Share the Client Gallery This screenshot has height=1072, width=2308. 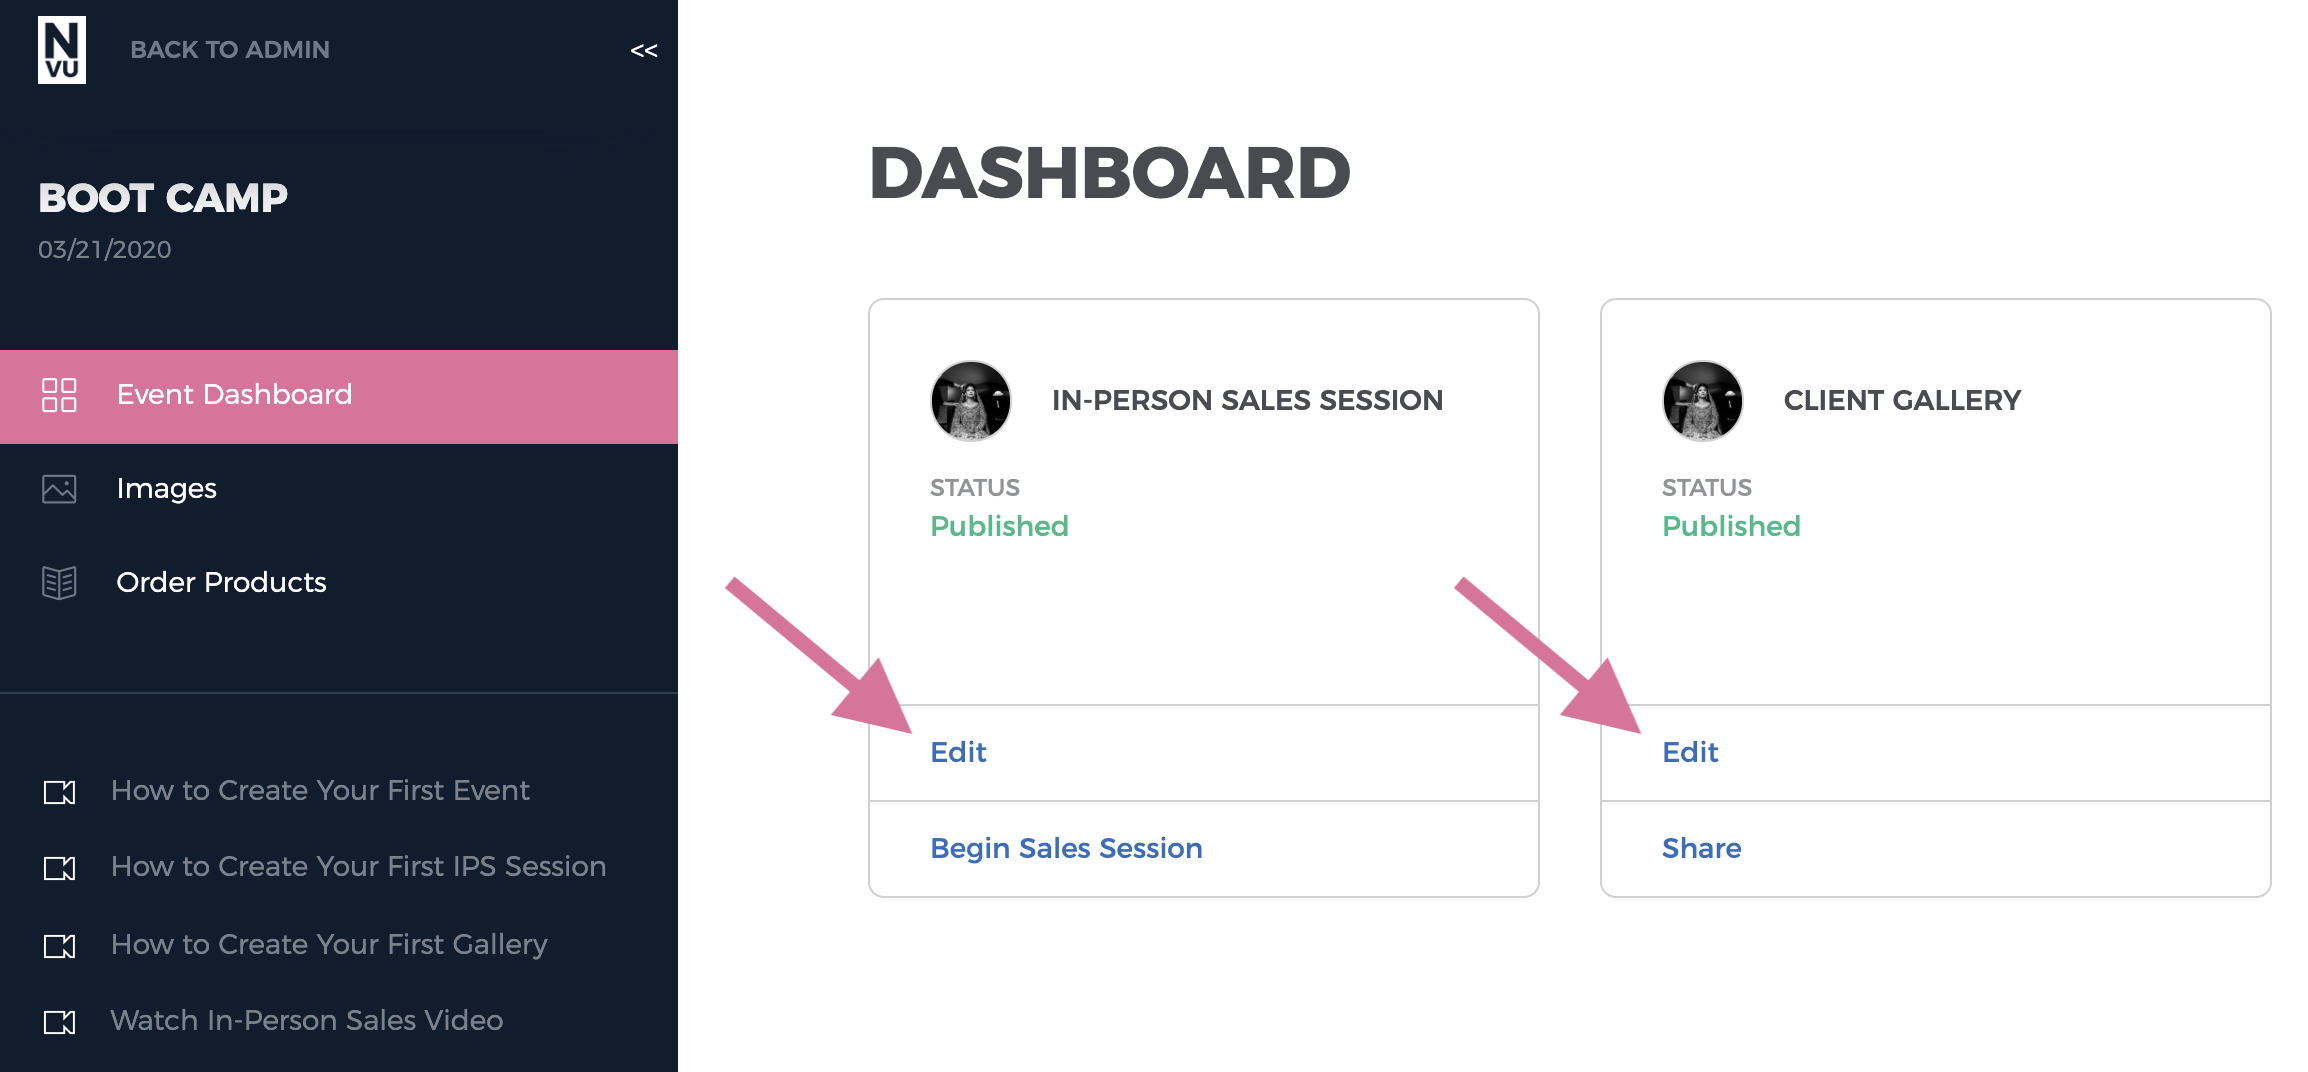1701,848
